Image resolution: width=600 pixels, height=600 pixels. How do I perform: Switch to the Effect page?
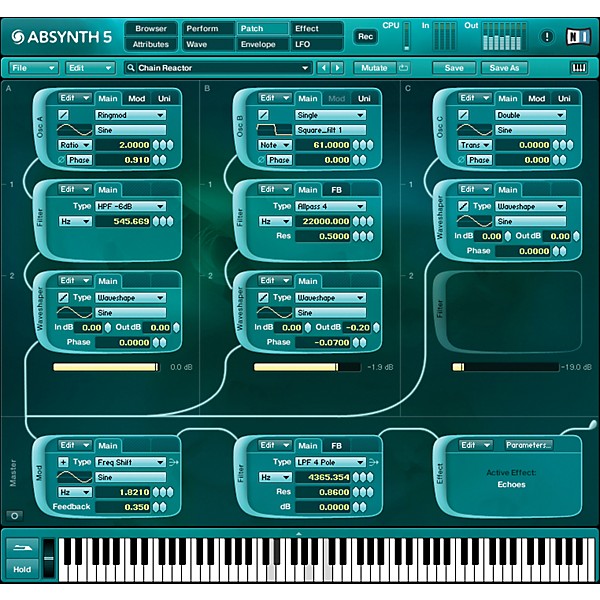click(317, 29)
